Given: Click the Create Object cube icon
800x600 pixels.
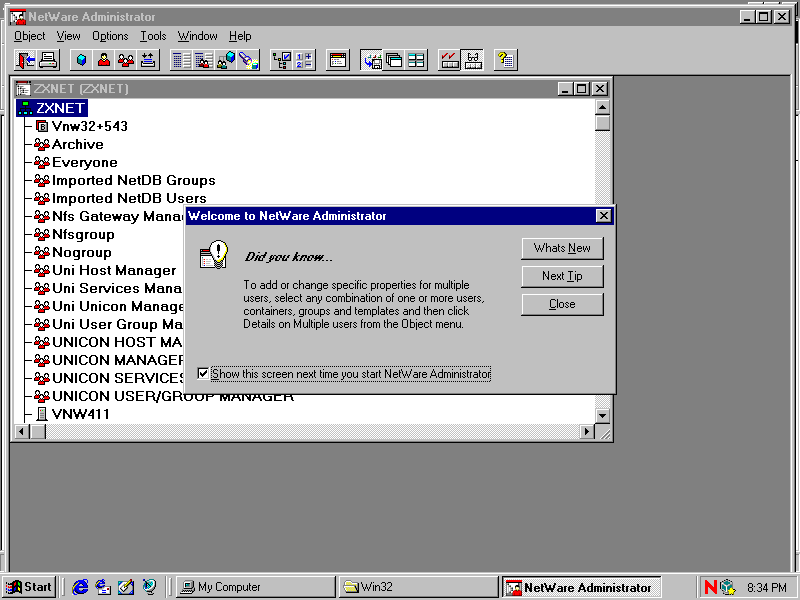Looking at the screenshot, I should [81, 60].
